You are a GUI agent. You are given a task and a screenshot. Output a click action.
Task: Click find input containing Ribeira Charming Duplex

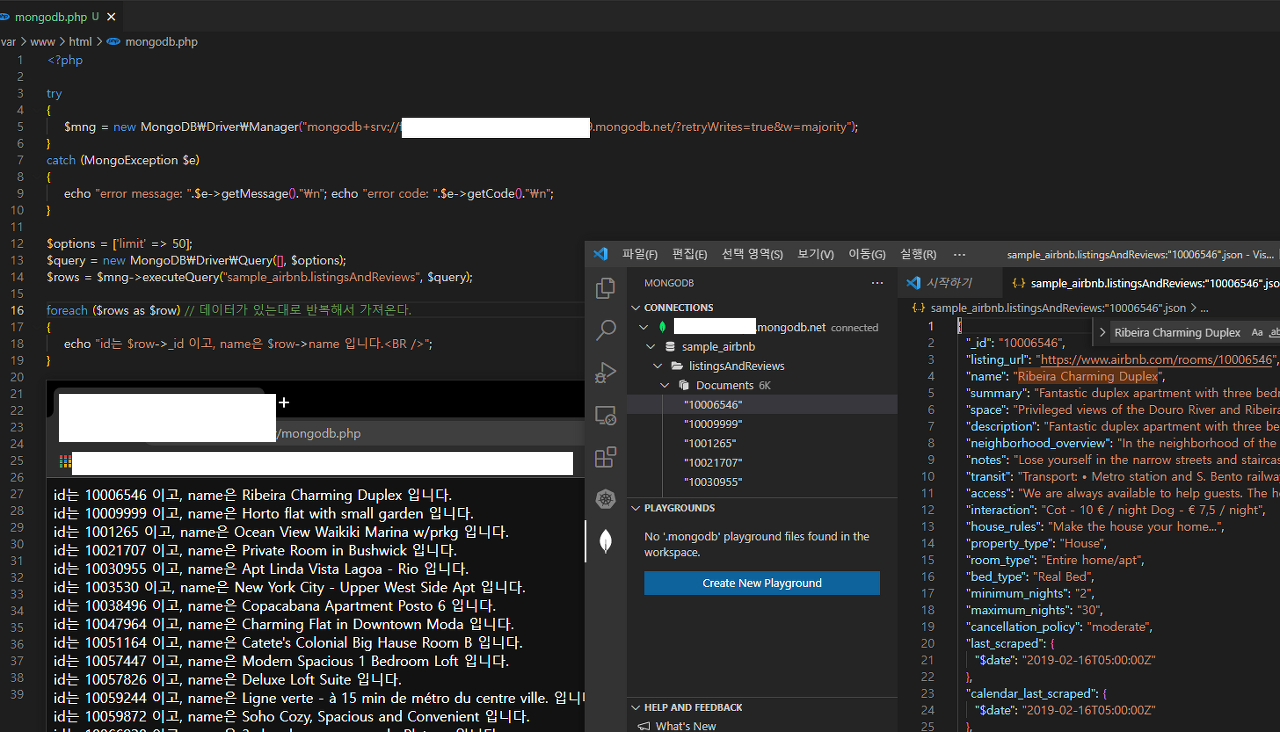click(x=1177, y=332)
